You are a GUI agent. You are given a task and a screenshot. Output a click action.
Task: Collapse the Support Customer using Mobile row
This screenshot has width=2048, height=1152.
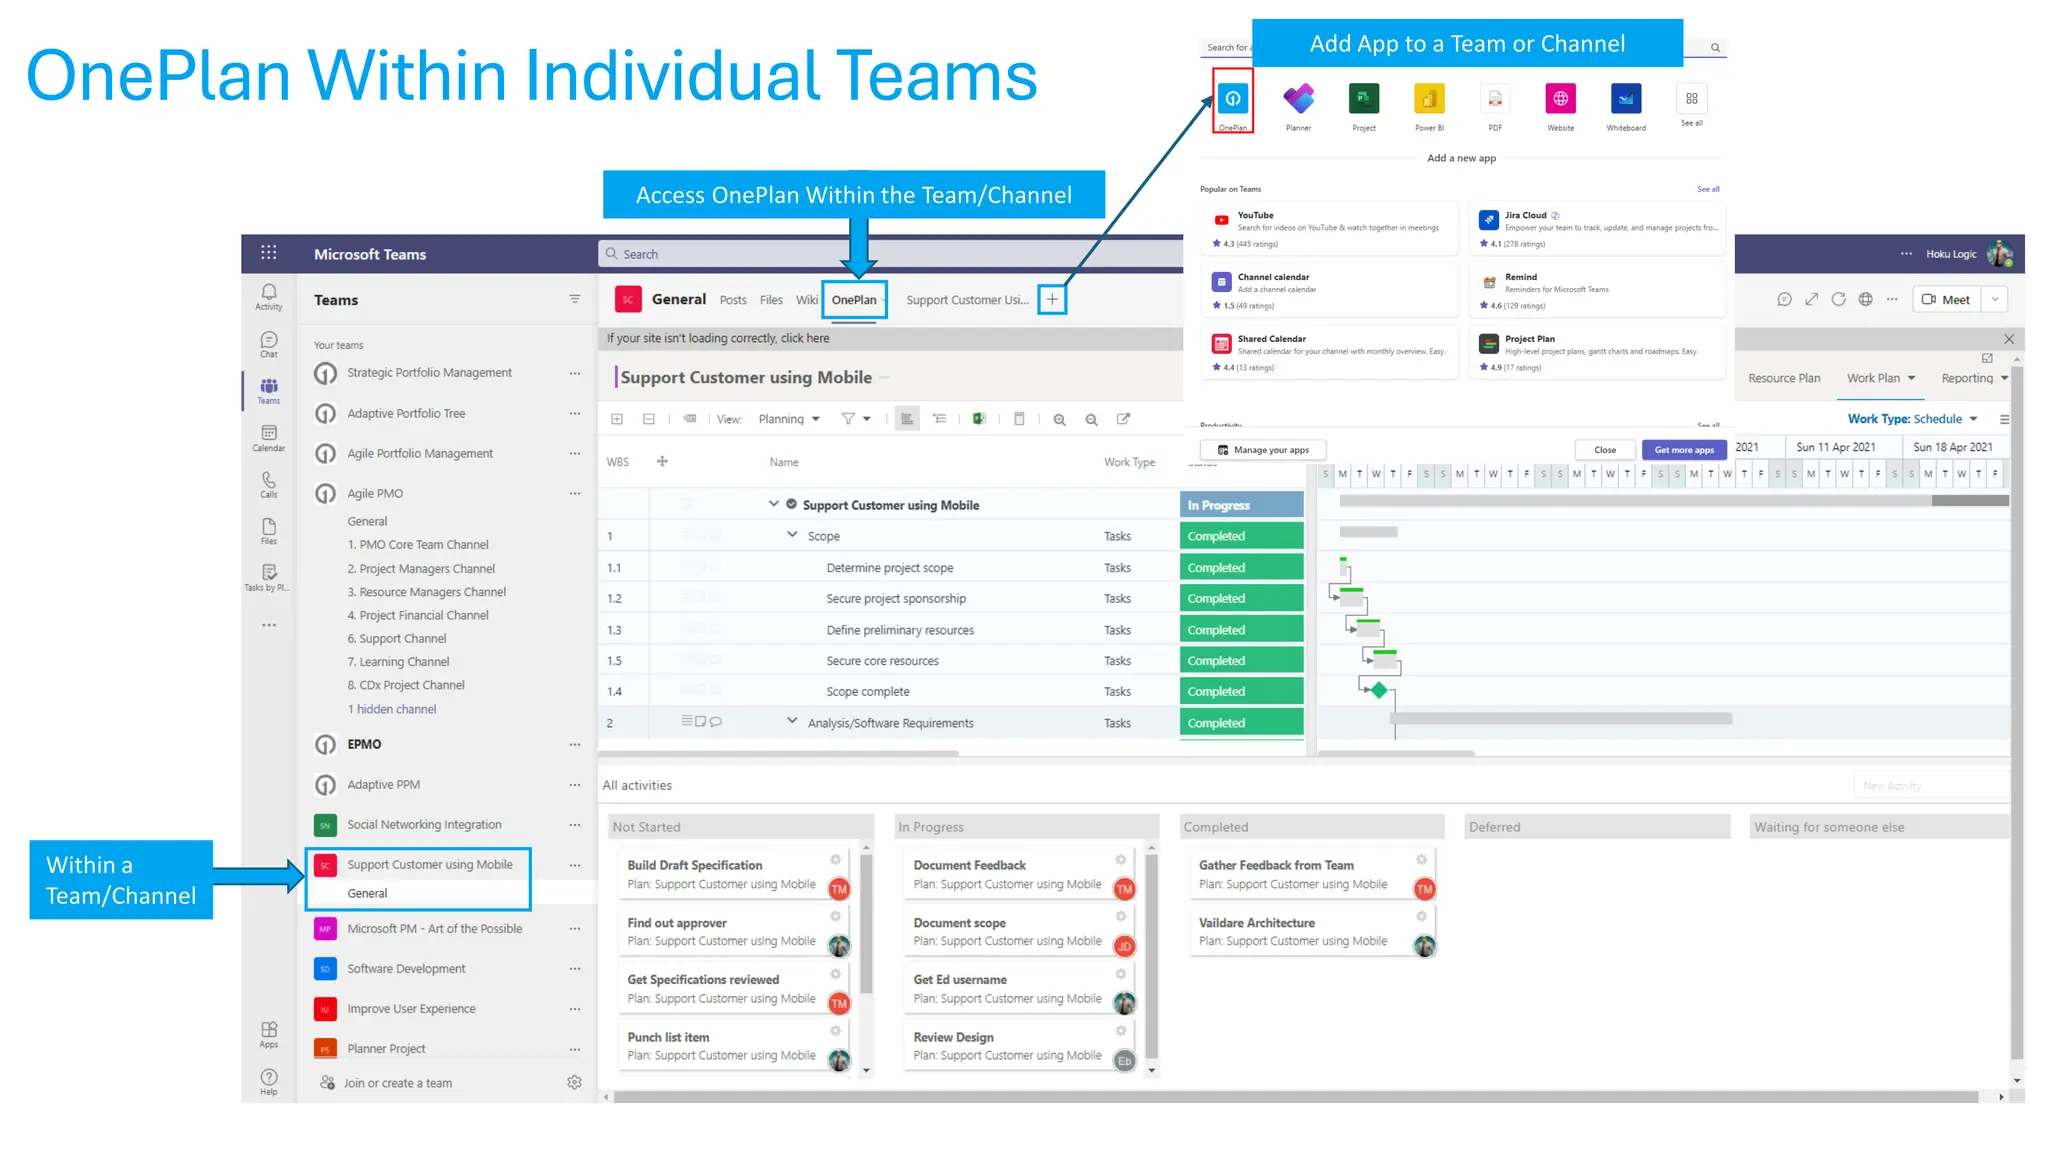[x=773, y=504]
